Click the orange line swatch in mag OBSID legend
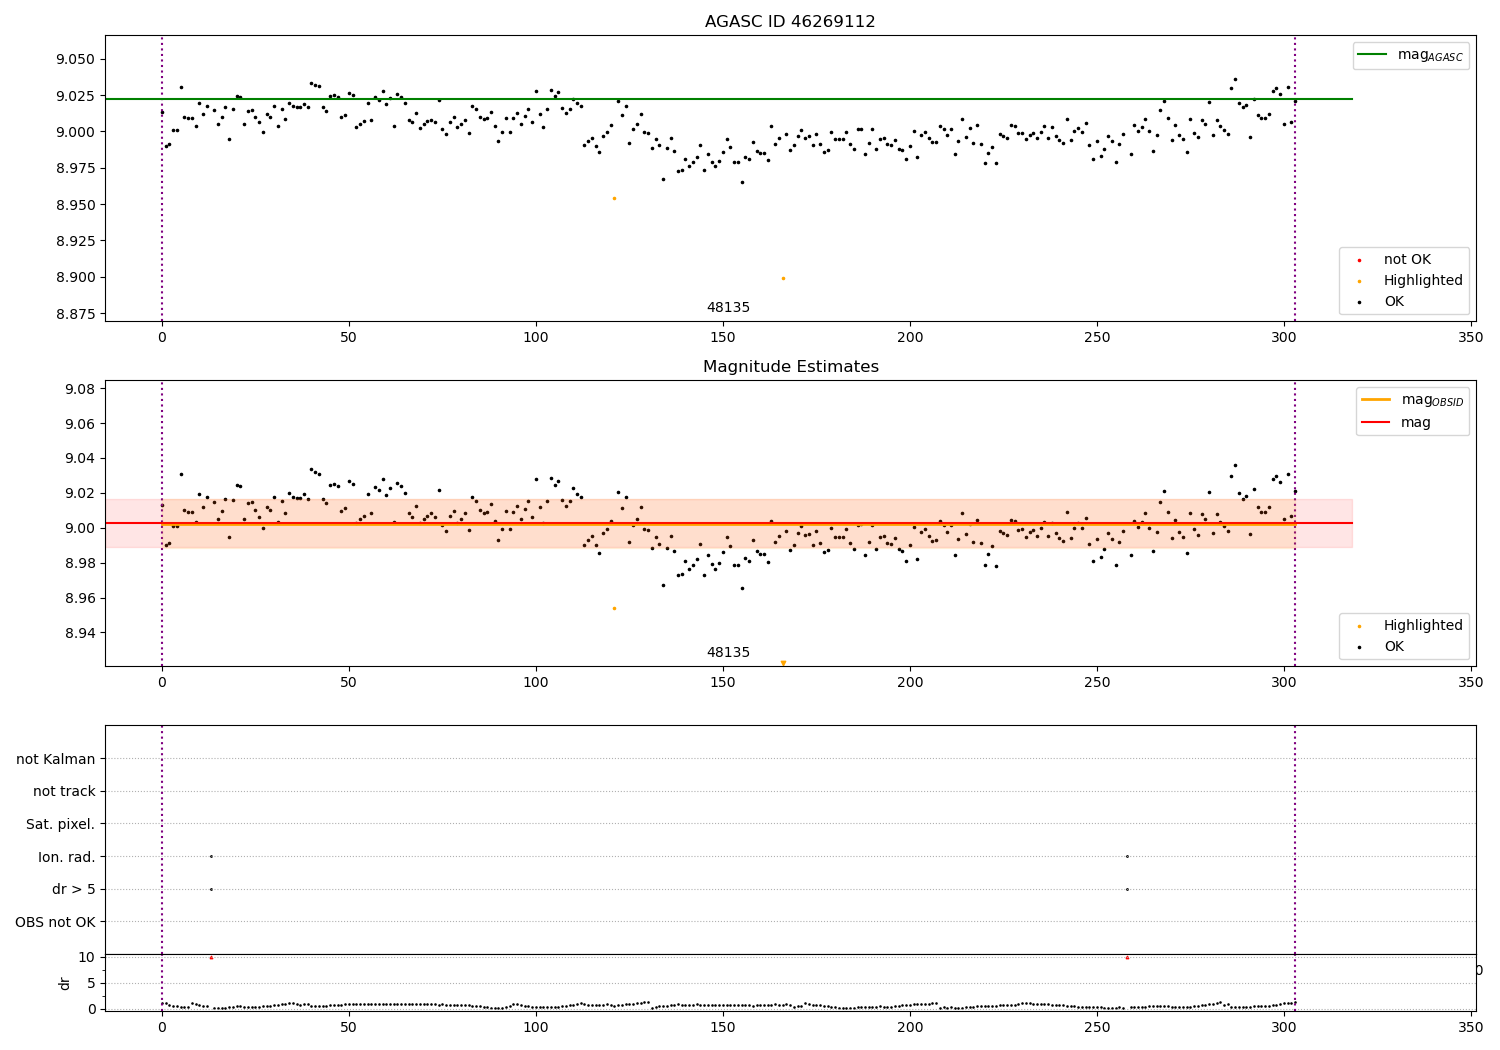The image size is (1500, 1050). coord(1377,400)
